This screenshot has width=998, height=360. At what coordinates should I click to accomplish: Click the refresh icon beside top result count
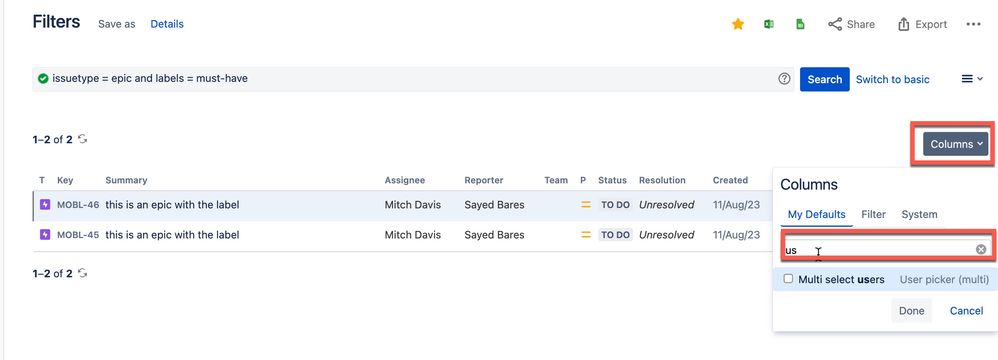pos(82,139)
